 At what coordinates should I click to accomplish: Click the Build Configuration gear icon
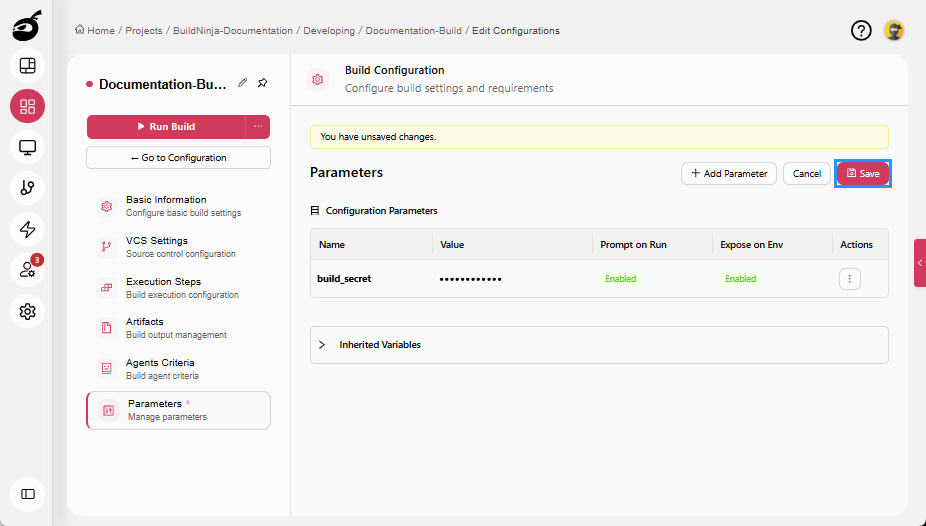click(318, 79)
